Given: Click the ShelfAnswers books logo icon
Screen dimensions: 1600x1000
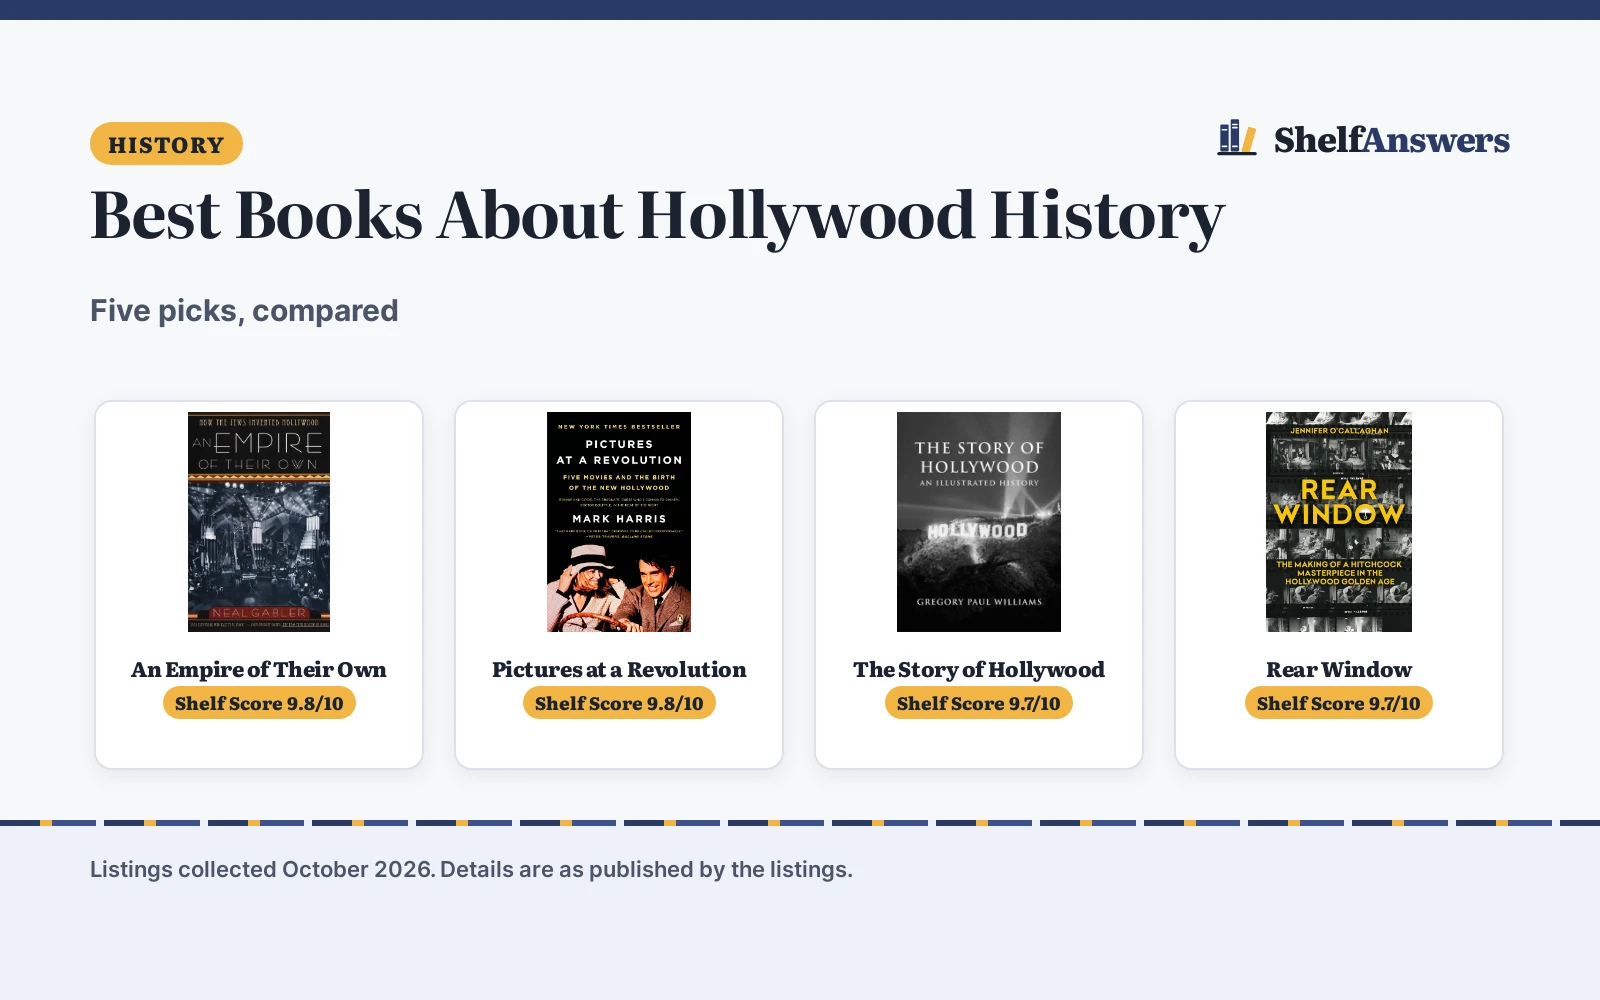Looking at the screenshot, I should [1237, 138].
